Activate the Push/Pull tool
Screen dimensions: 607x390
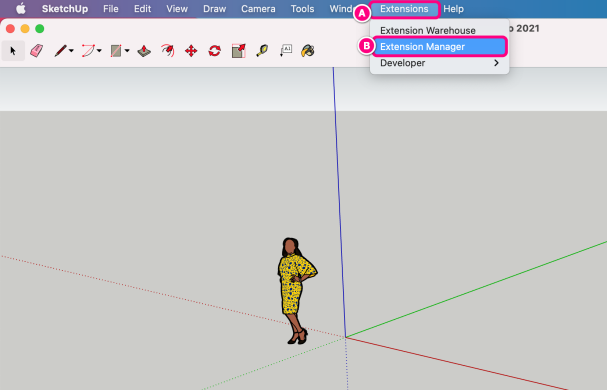(x=144, y=51)
